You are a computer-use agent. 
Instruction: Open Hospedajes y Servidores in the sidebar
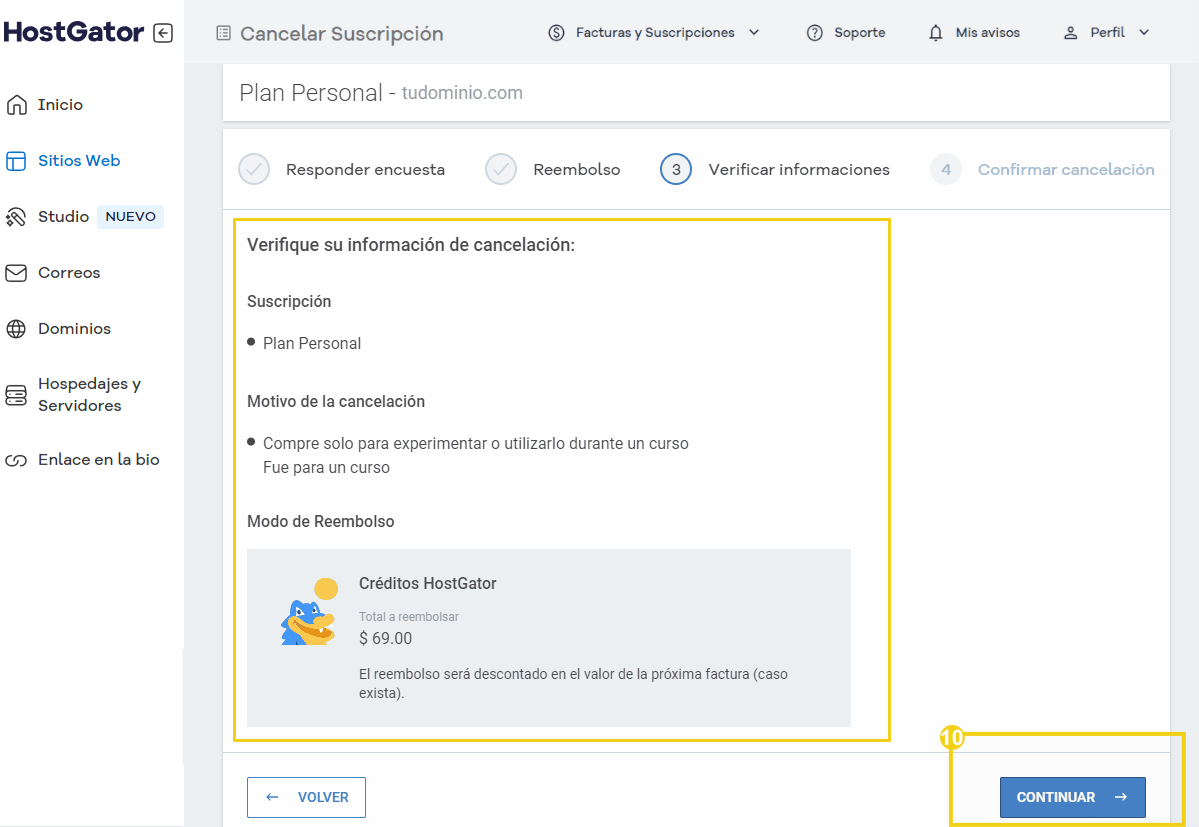coord(89,394)
